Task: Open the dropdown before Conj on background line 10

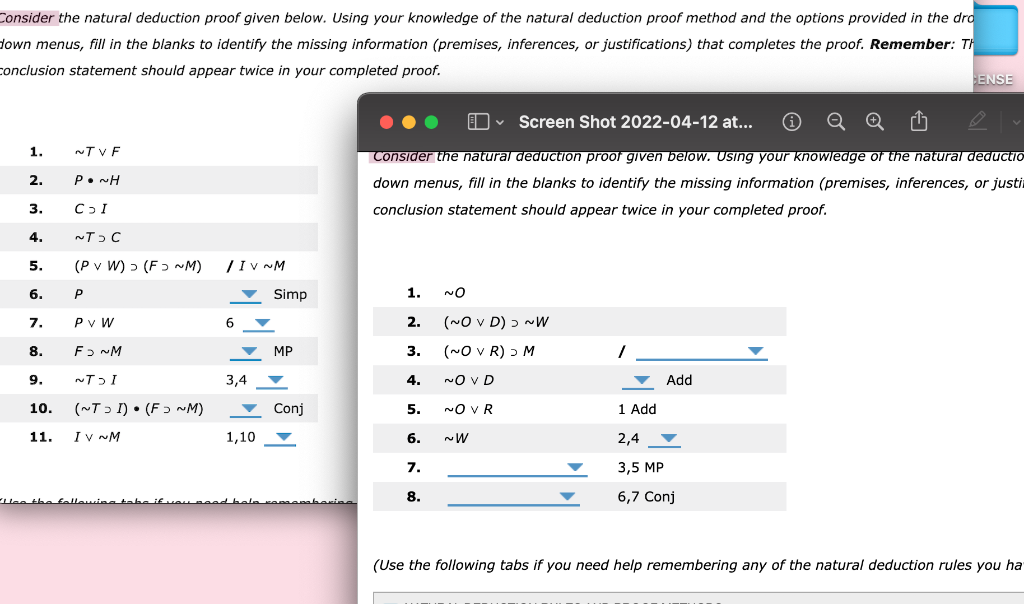Action: [246, 408]
